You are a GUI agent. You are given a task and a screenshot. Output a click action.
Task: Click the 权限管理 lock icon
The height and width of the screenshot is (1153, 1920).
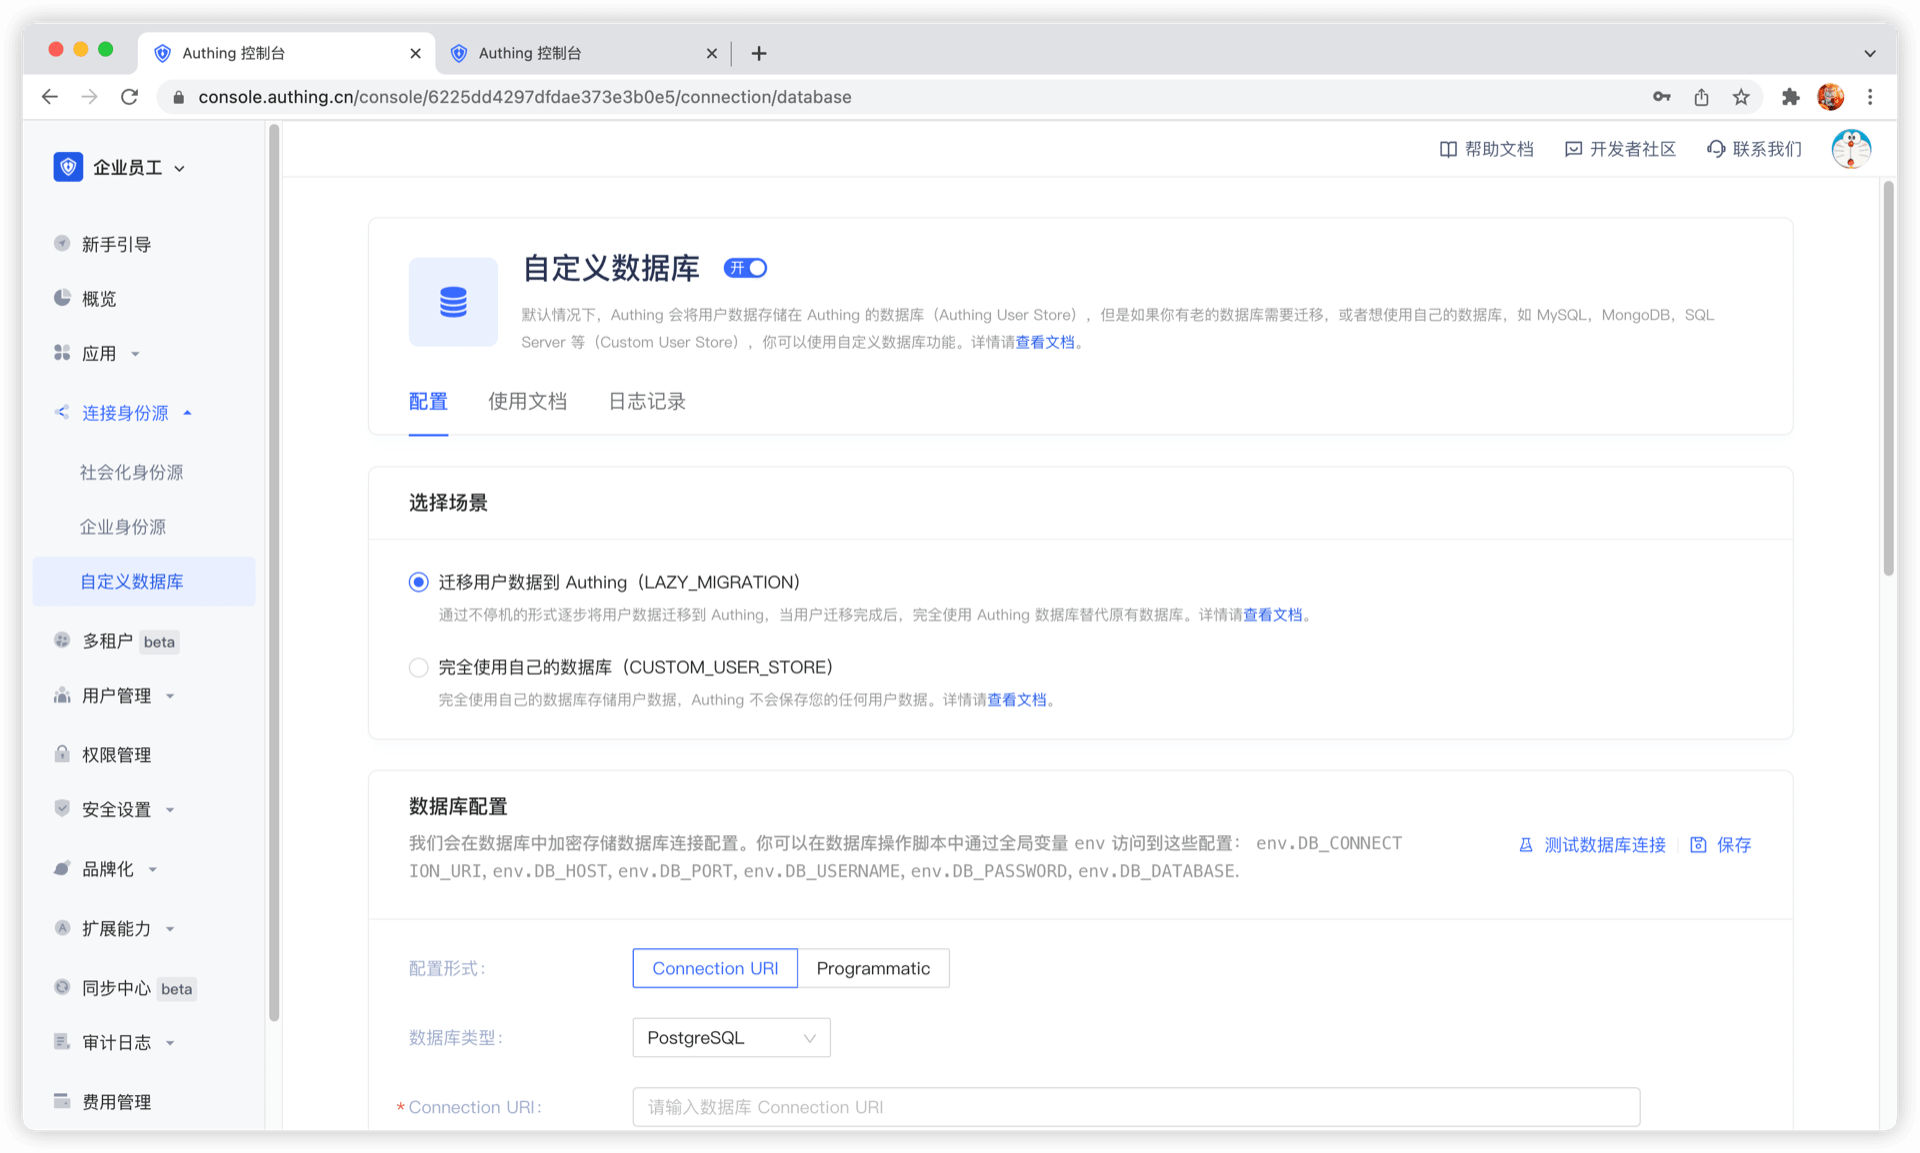pyautogui.click(x=62, y=754)
